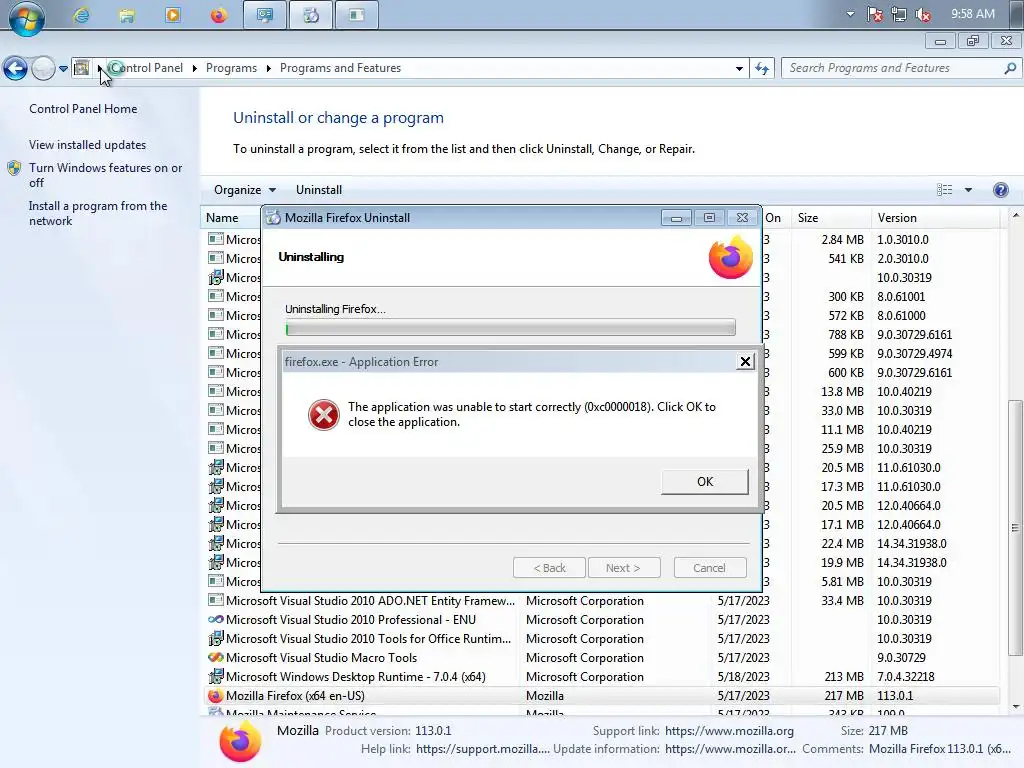Image resolution: width=1024 pixels, height=768 pixels.
Task: Open the support.mozilla help link
Action: pyautogui.click(x=483, y=750)
